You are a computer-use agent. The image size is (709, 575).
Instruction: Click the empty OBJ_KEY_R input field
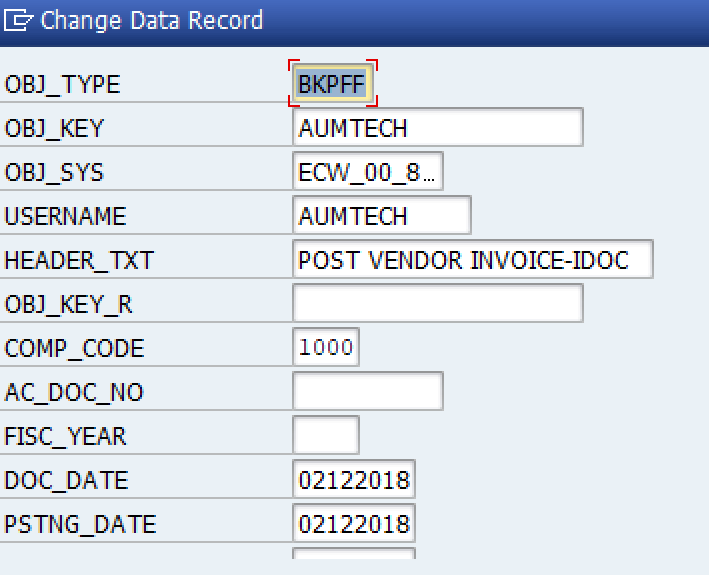(x=438, y=304)
